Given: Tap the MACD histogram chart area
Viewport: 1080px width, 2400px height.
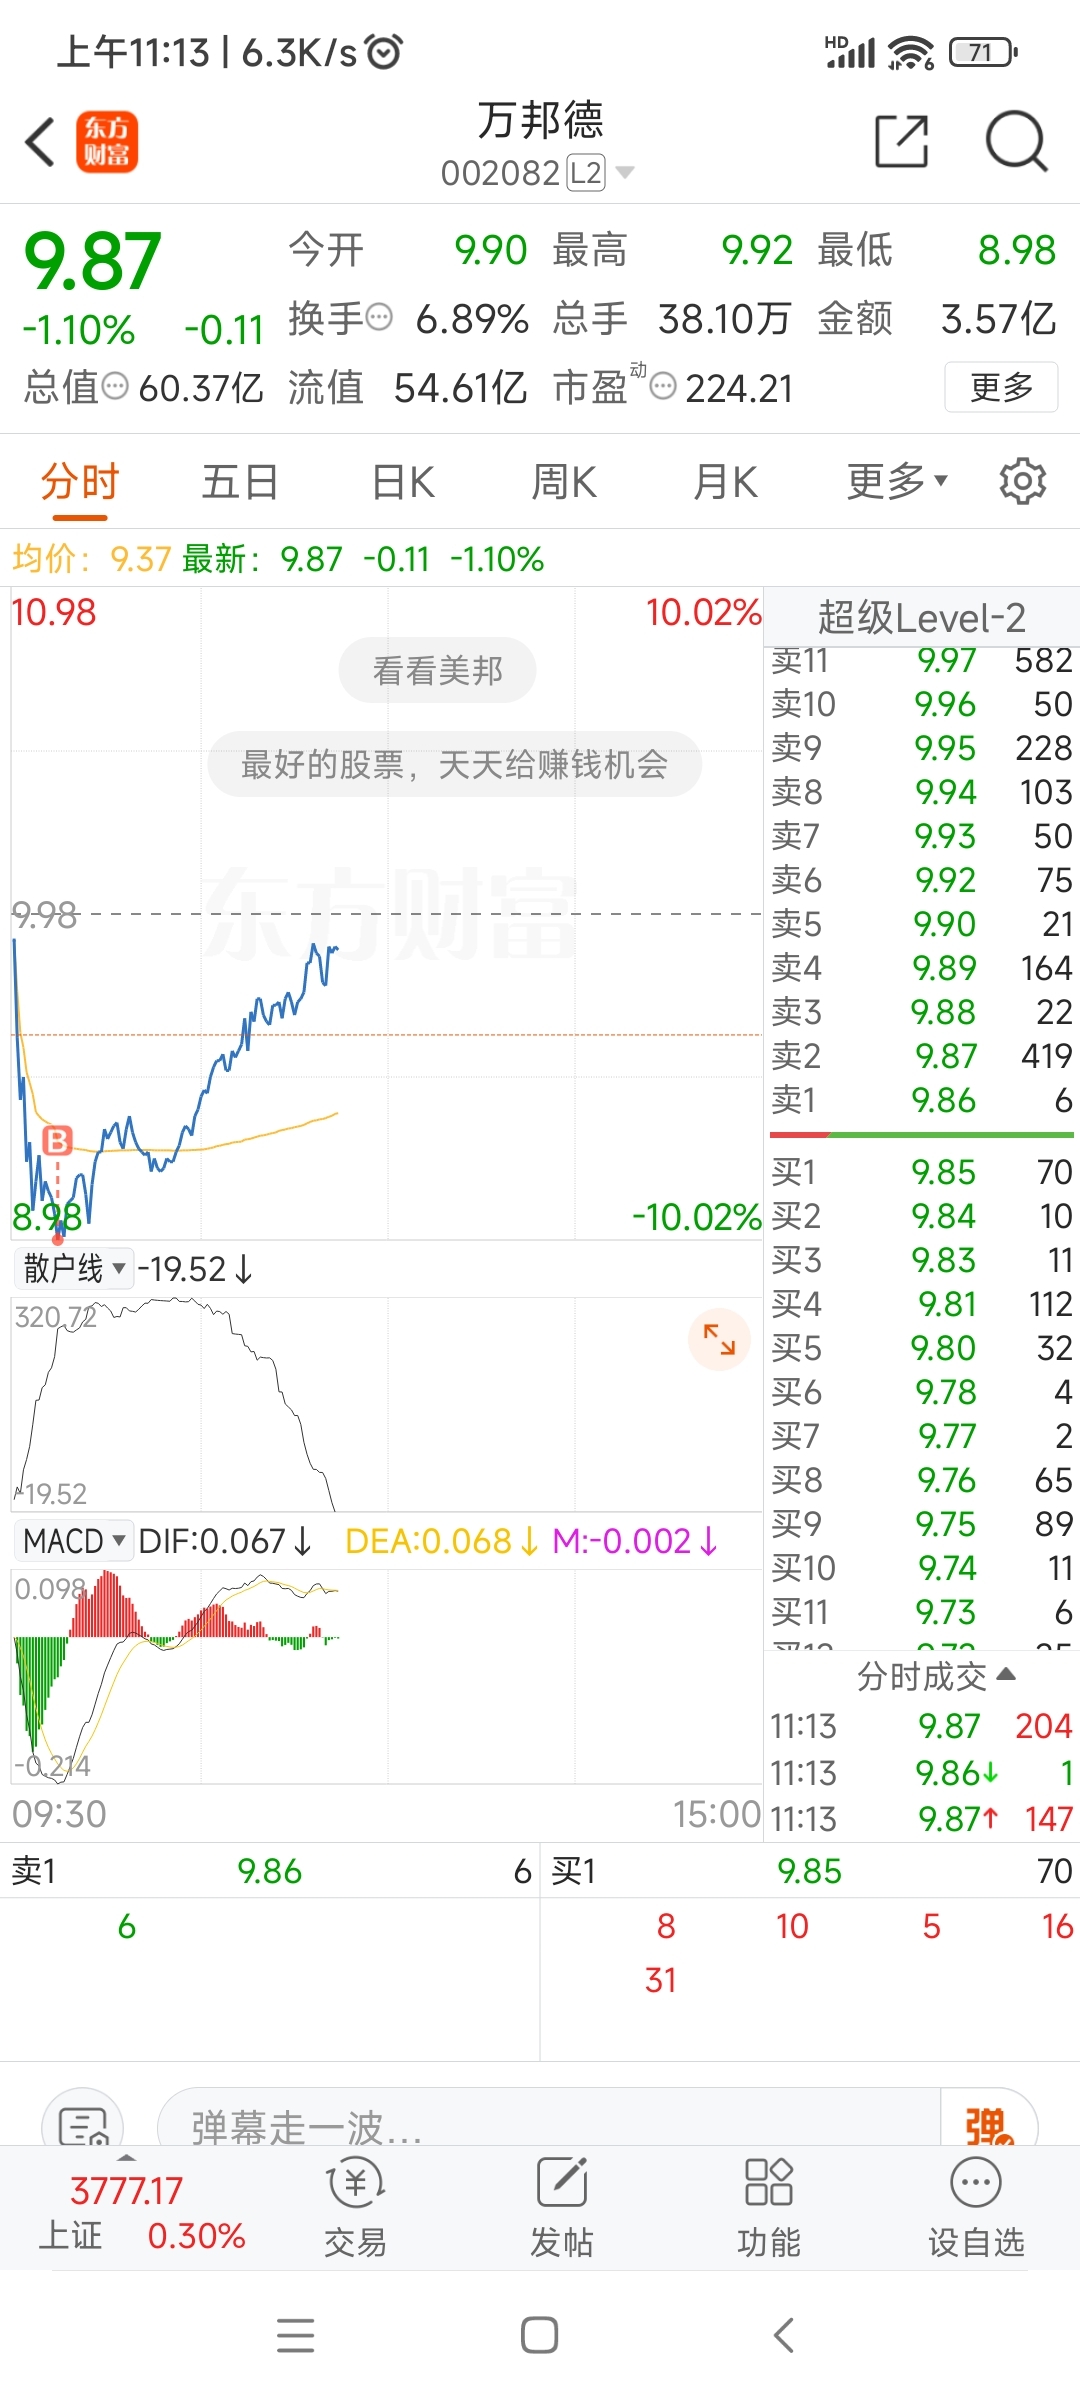Looking at the screenshot, I should click(386, 1676).
